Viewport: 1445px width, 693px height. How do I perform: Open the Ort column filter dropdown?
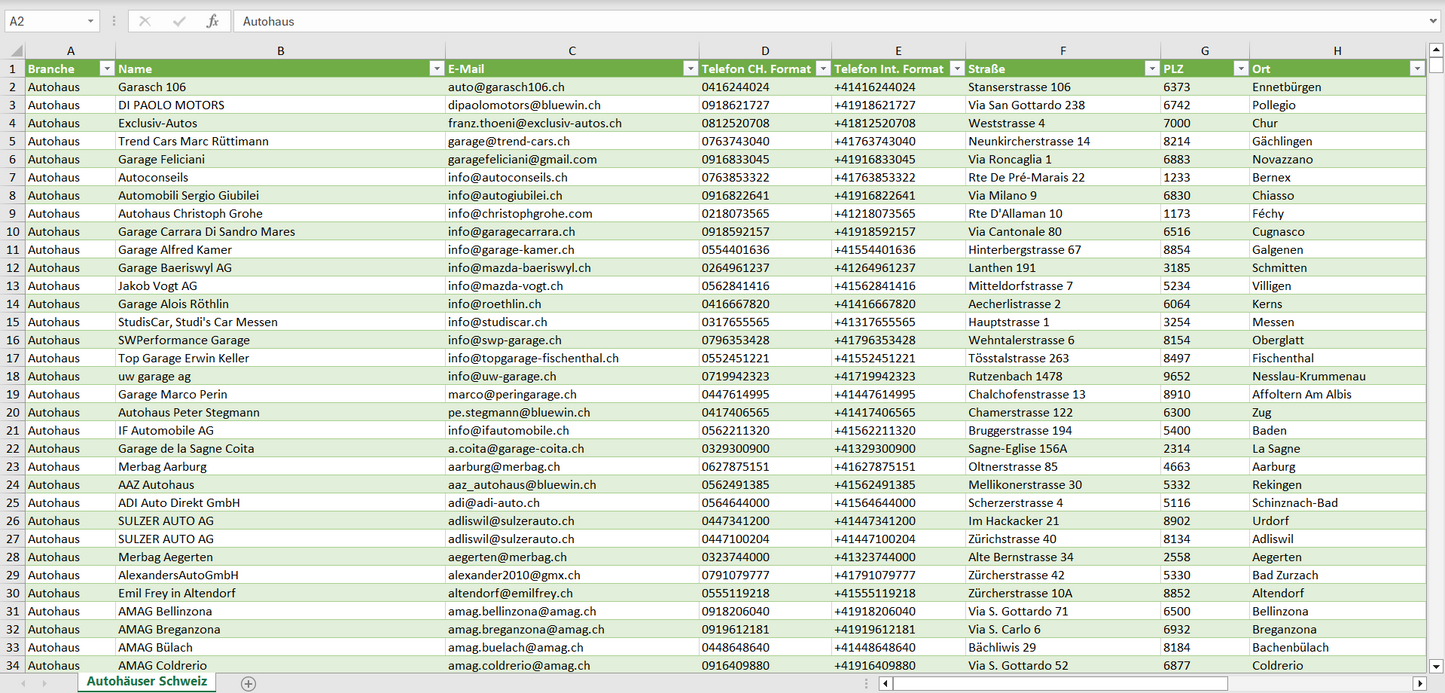click(1416, 69)
